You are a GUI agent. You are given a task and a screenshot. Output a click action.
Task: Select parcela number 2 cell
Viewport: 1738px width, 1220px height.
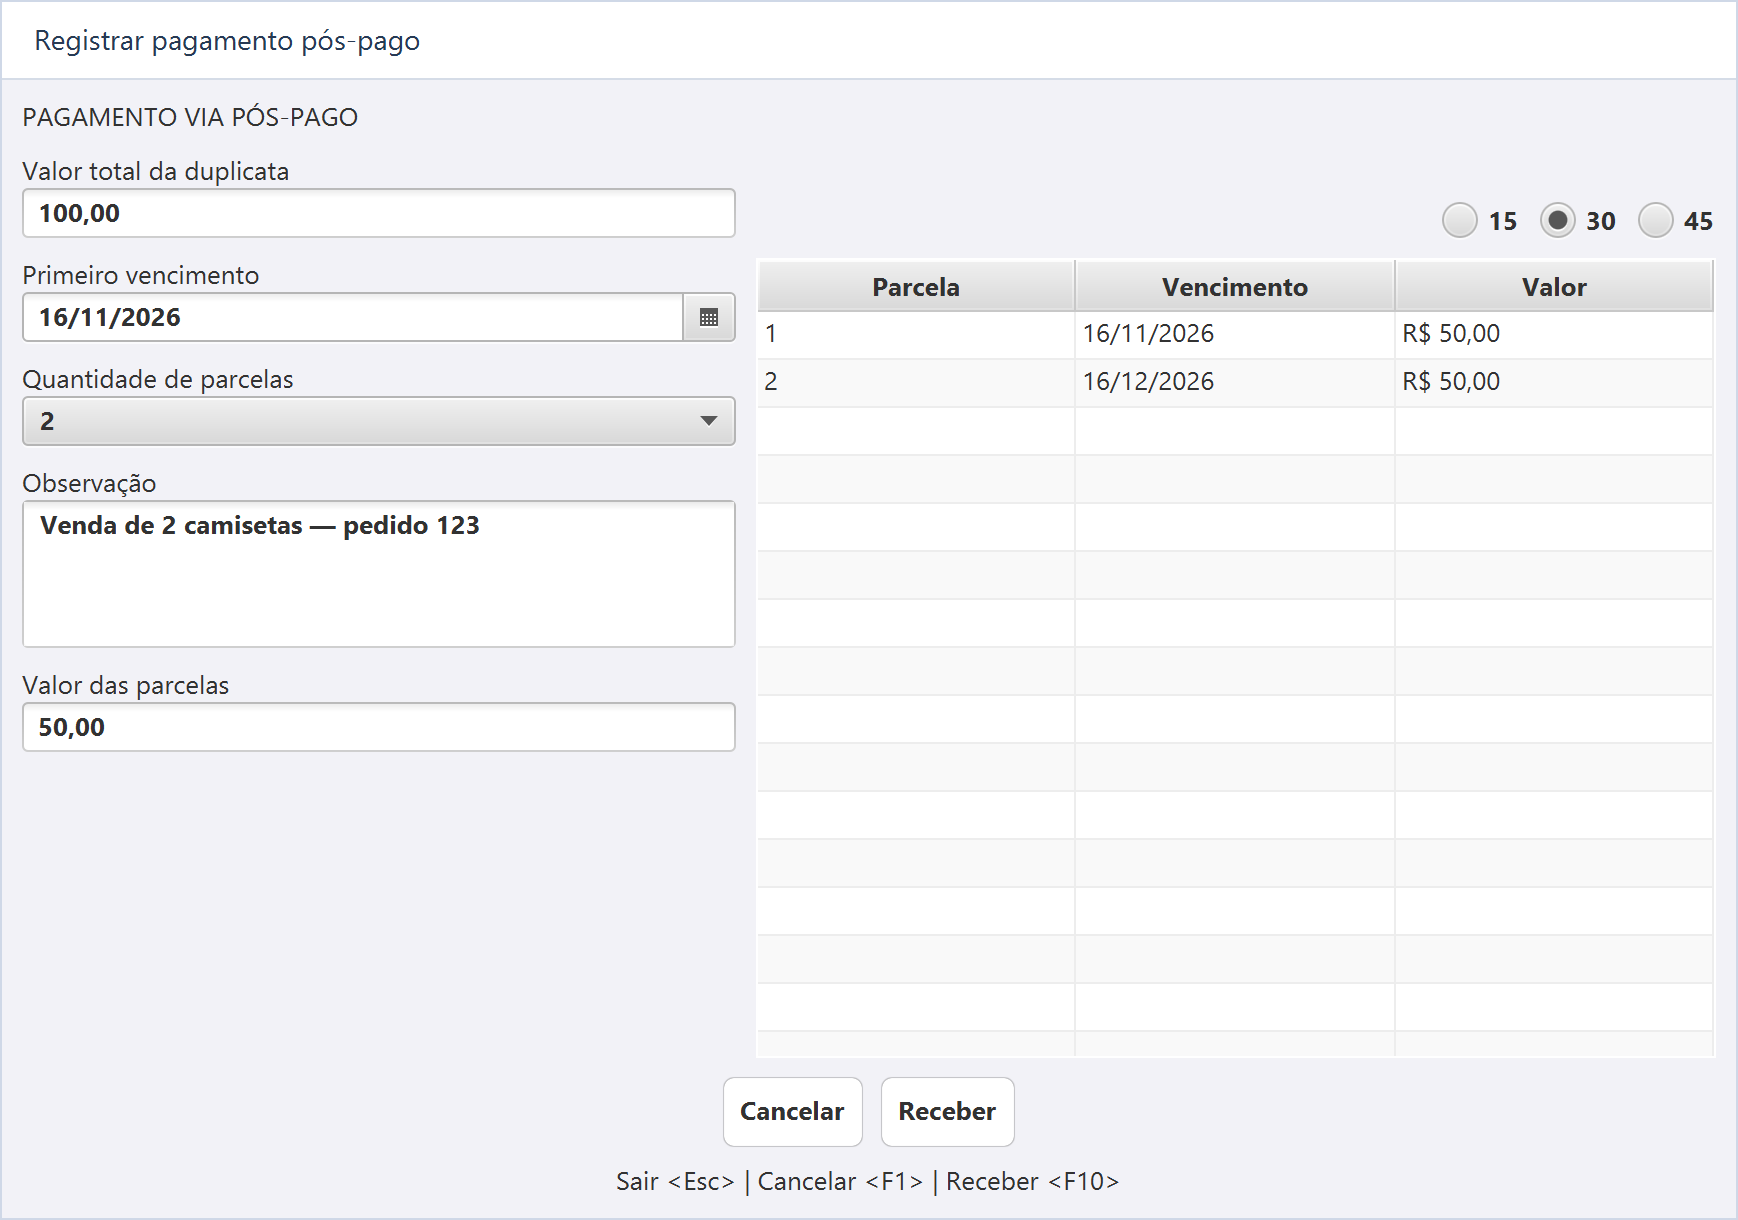(916, 382)
